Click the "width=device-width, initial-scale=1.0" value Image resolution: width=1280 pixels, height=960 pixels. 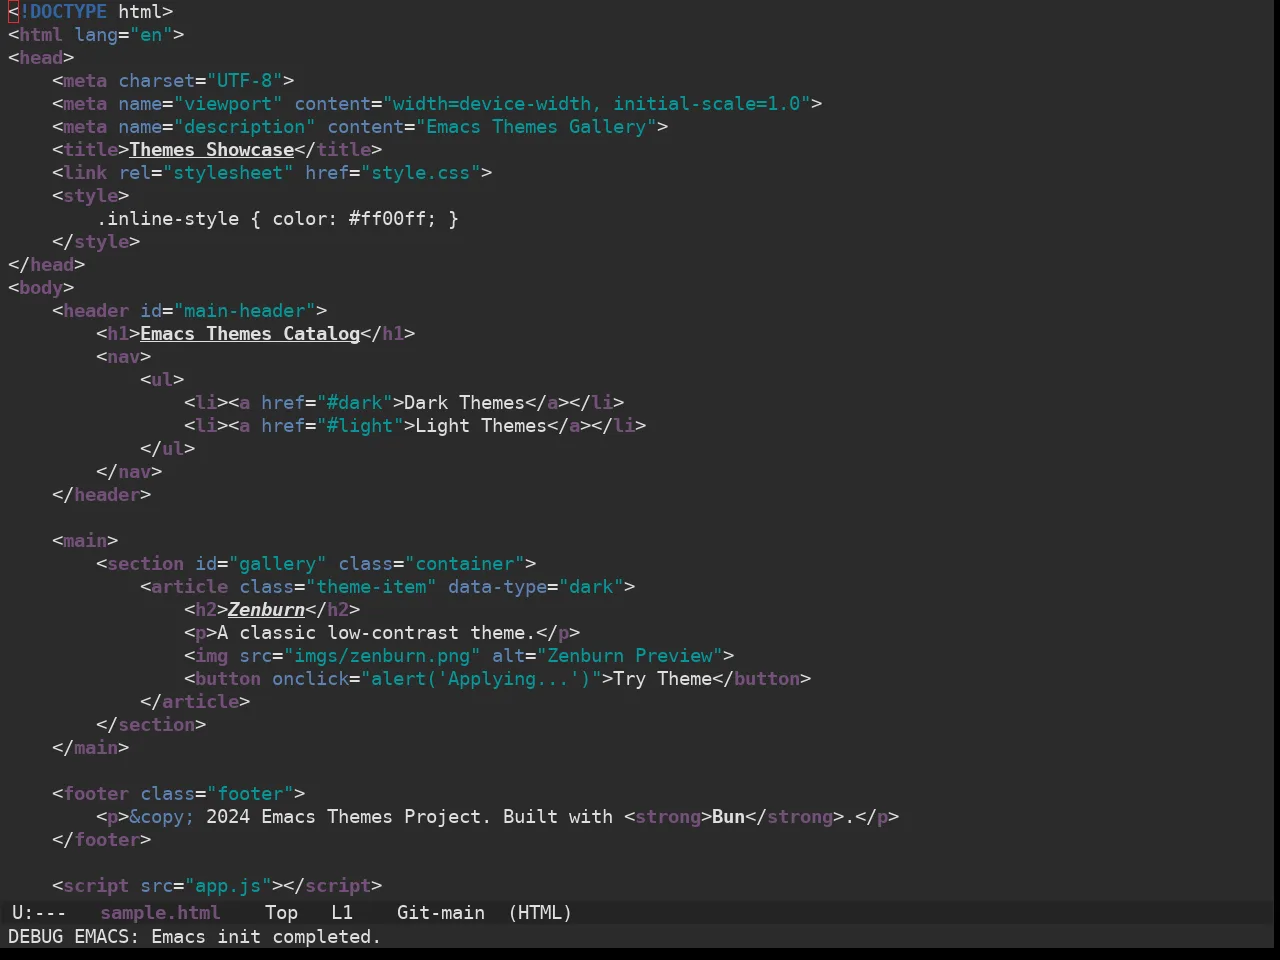click(596, 104)
